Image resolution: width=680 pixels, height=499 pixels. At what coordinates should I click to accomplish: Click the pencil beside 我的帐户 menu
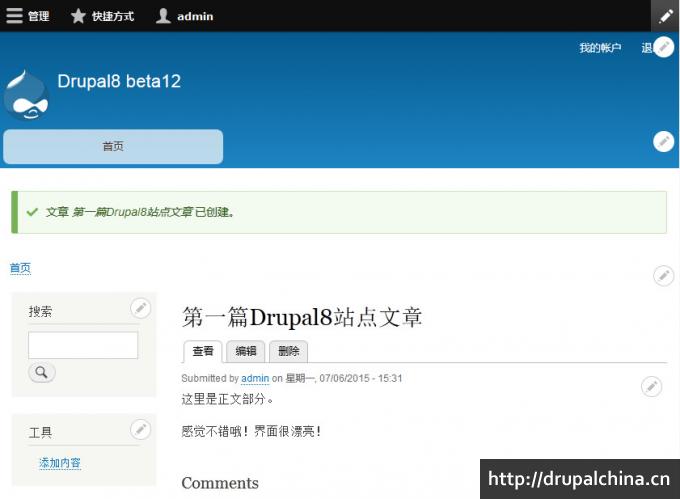(x=664, y=47)
